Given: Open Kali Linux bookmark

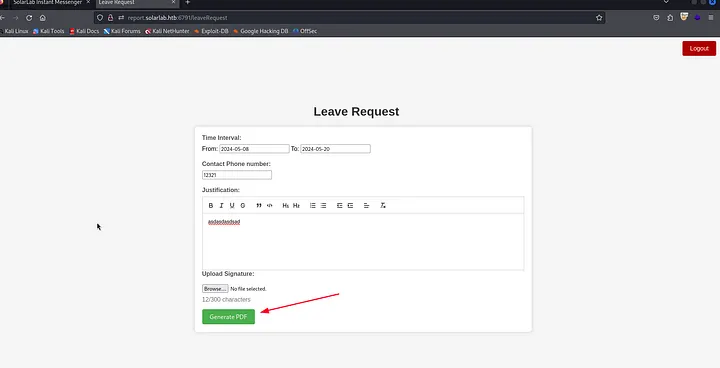Looking at the screenshot, I should click(14, 31).
